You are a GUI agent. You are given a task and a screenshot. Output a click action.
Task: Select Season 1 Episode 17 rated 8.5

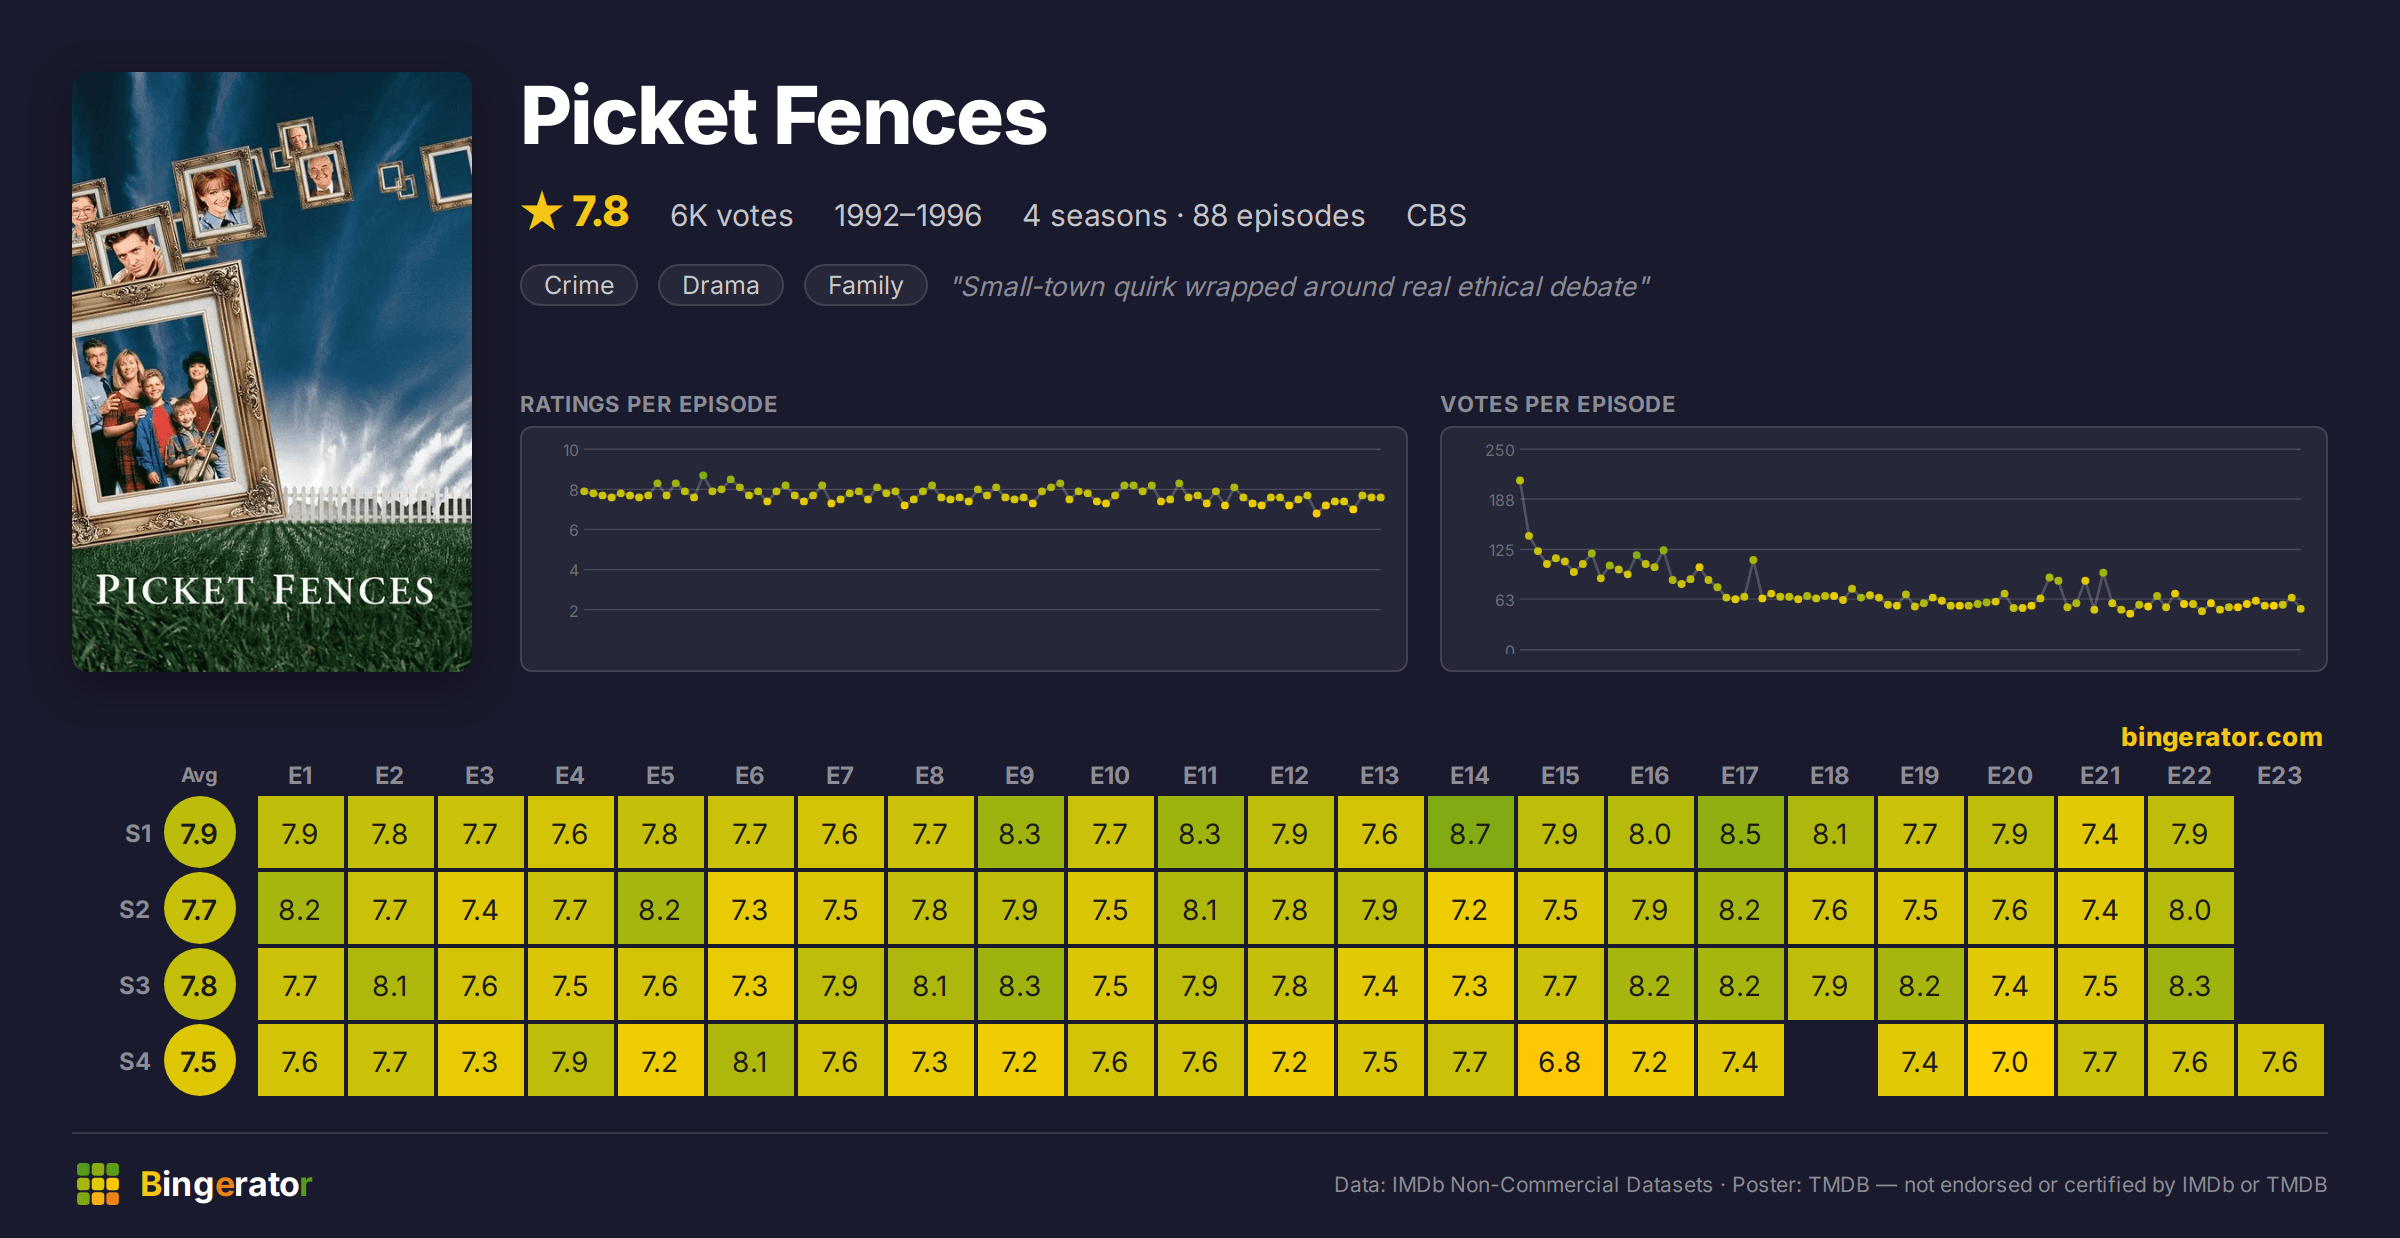pos(1740,833)
